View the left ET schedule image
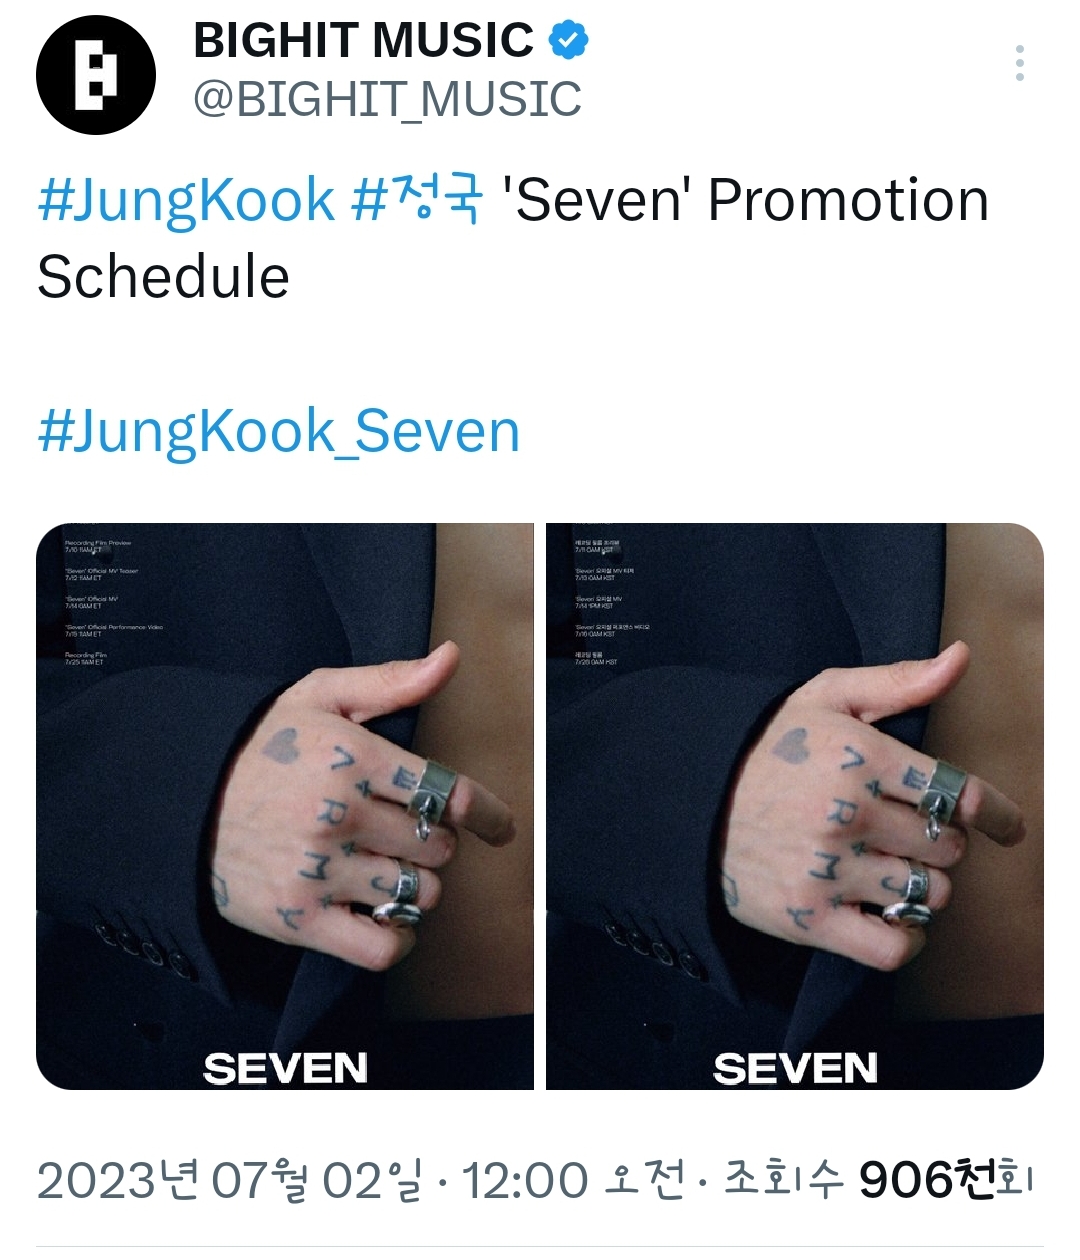 point(285,806)
